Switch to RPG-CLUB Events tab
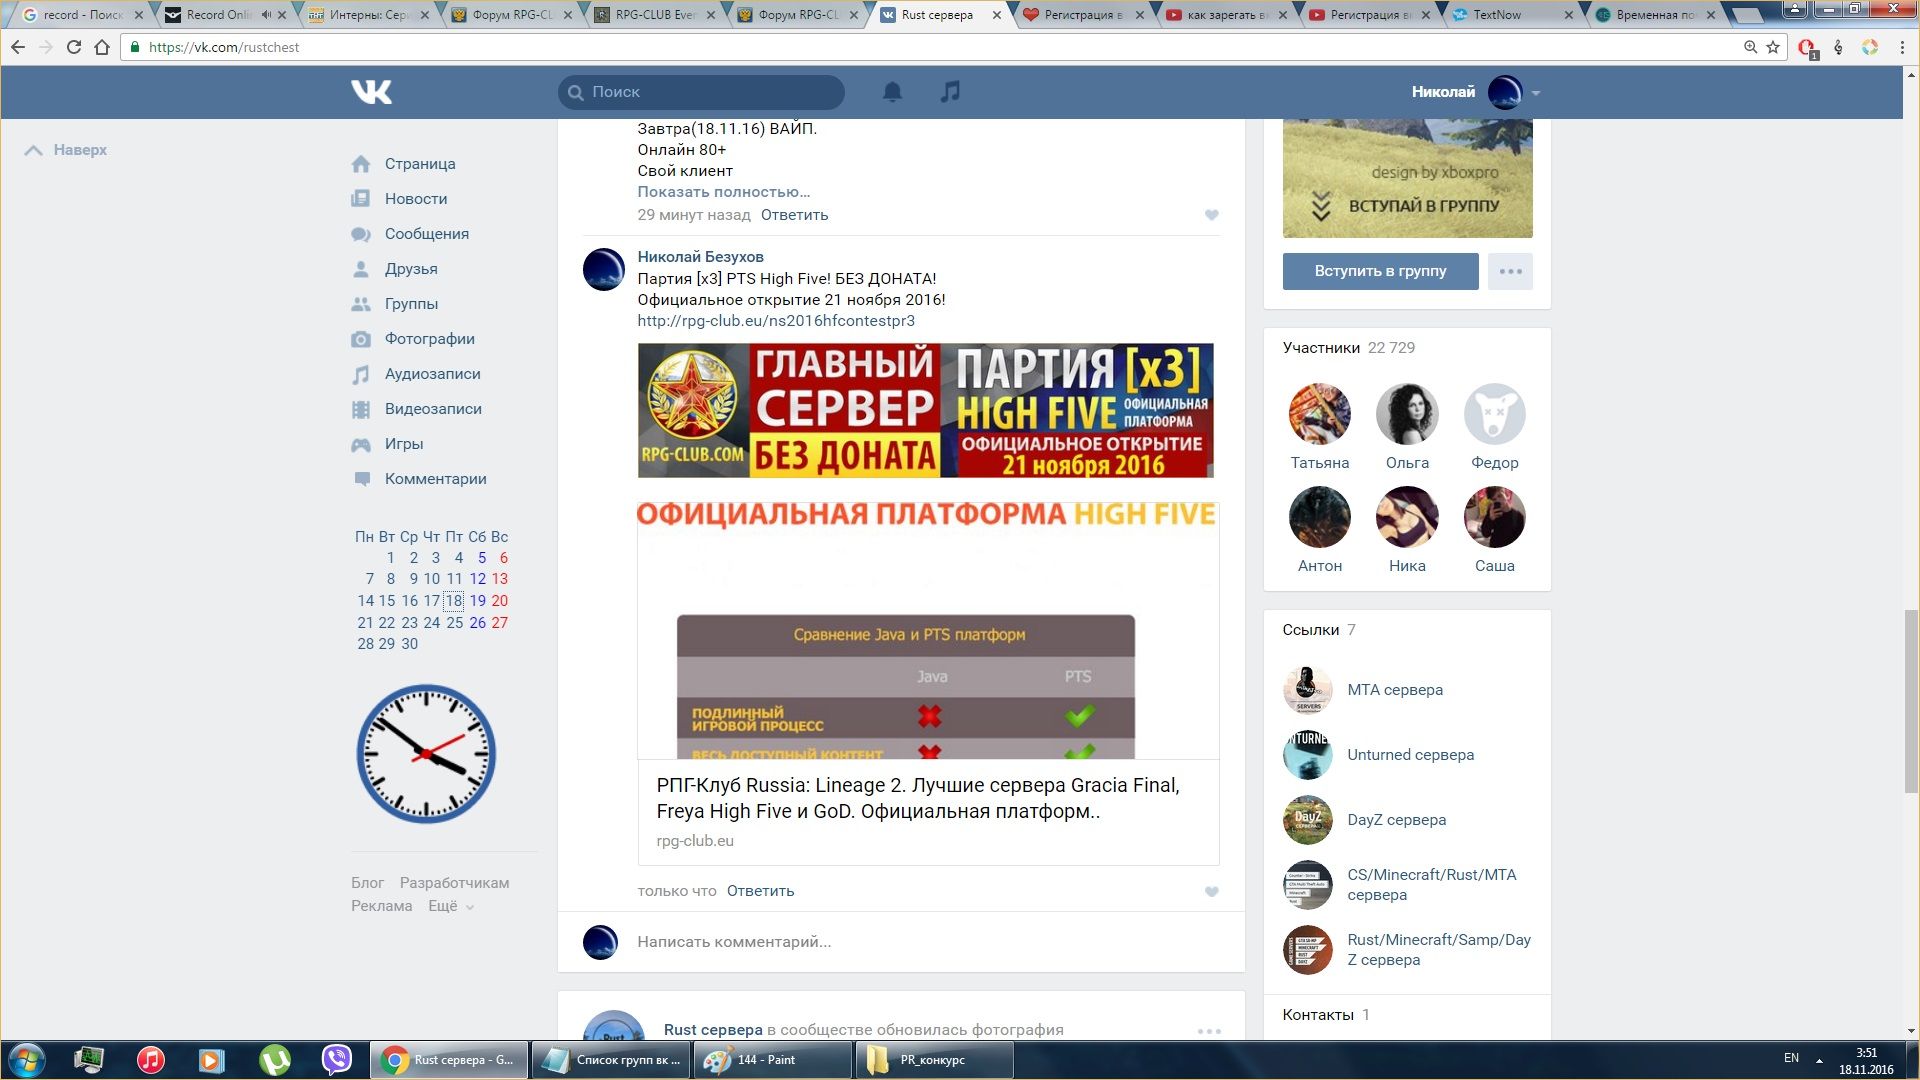 655,15
